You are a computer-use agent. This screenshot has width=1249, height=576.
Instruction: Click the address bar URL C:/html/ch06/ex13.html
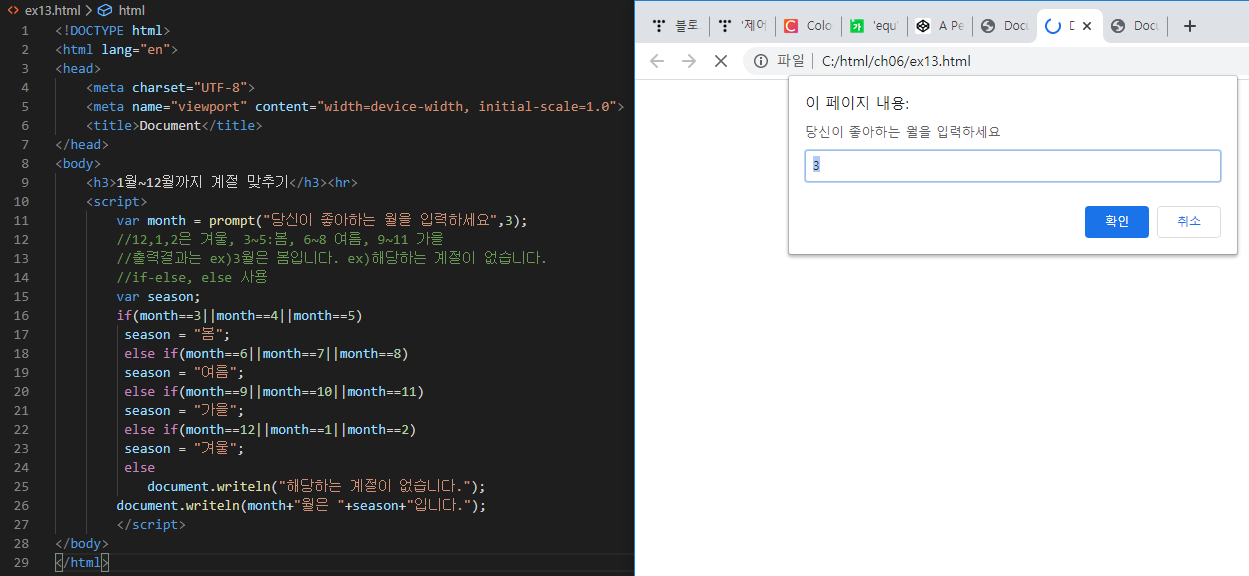coord(896,61)
